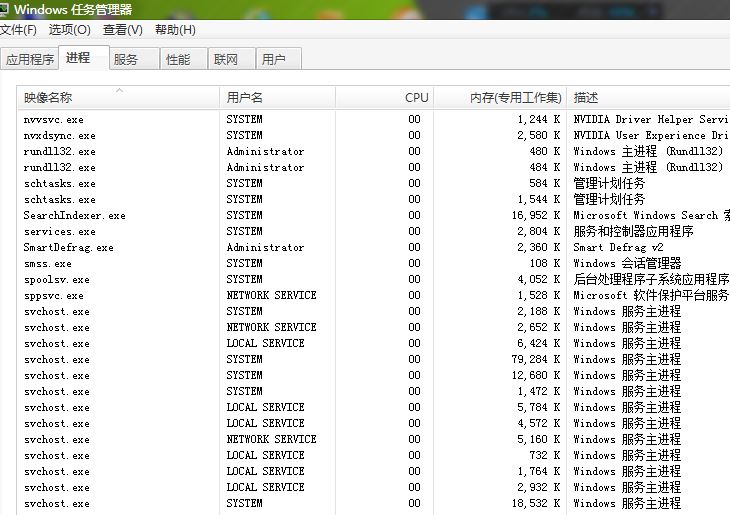Image resolution: width=730 pixels, height=515 pixels.
Task: Select the nvvsvc.exe process row
Action: [54, 119]
